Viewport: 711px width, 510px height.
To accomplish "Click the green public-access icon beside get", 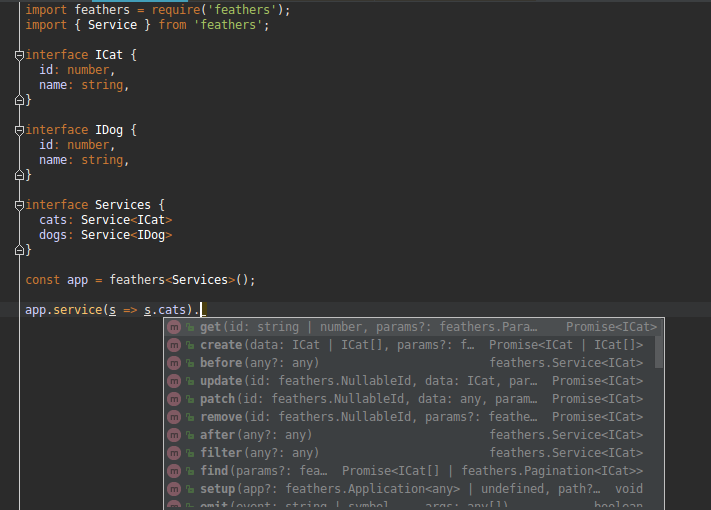I will 190,327.
